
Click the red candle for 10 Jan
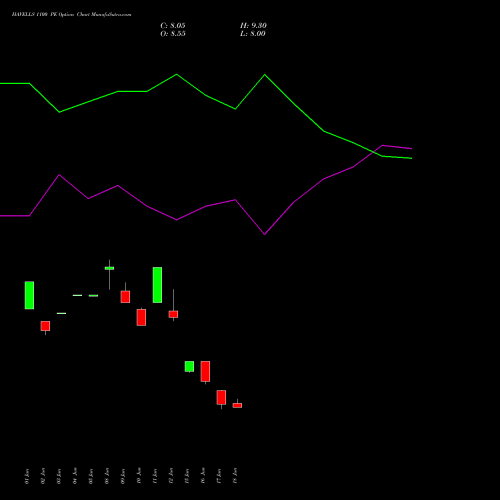(141, 317)
